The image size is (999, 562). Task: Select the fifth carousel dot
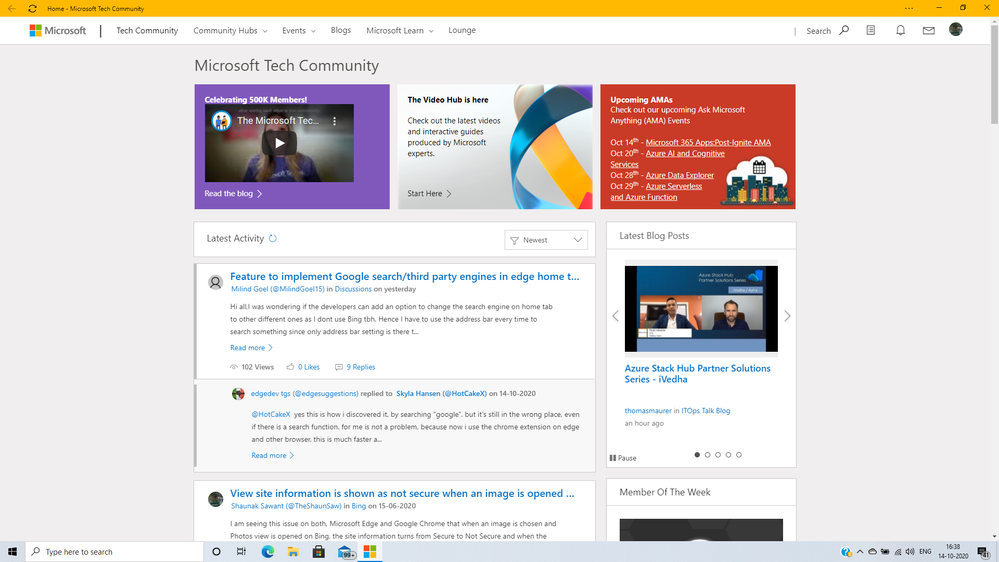(739, 455)
